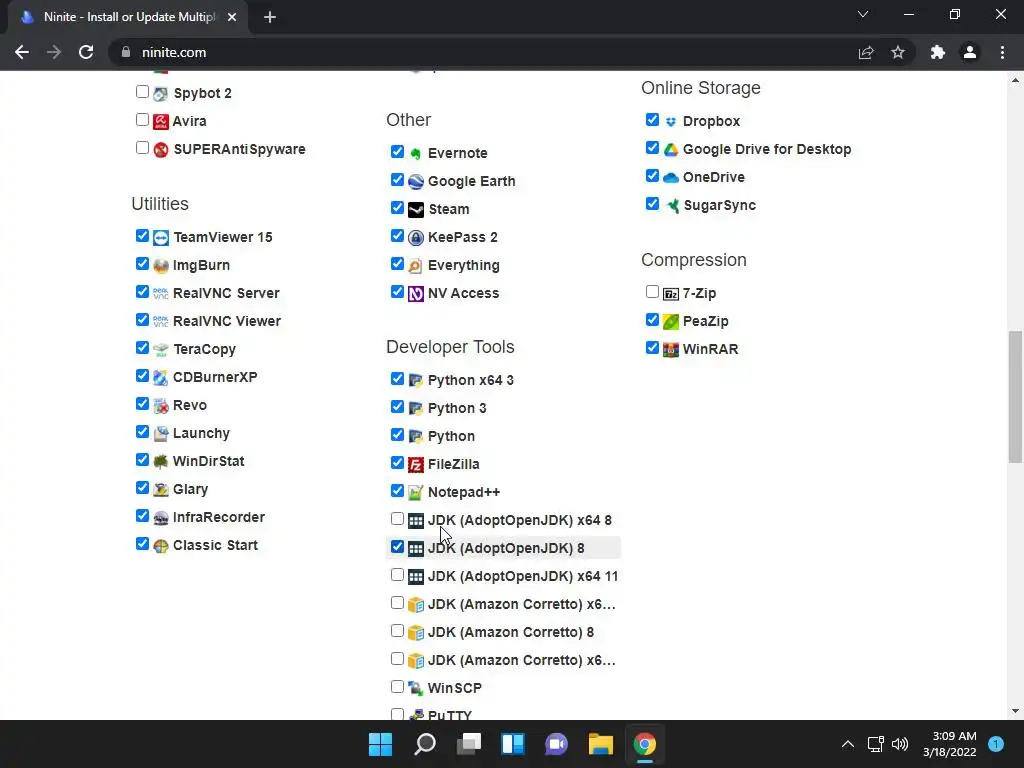1024x768 pixels.
Task: Close the Ninite tab
Action: pyautogui.click(x=232, y=17)
